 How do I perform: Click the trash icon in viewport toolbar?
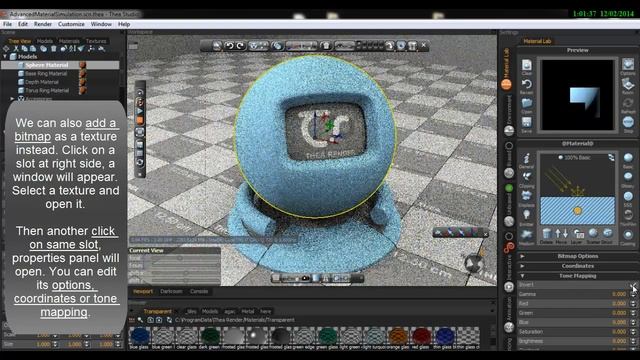coord(326,46)
